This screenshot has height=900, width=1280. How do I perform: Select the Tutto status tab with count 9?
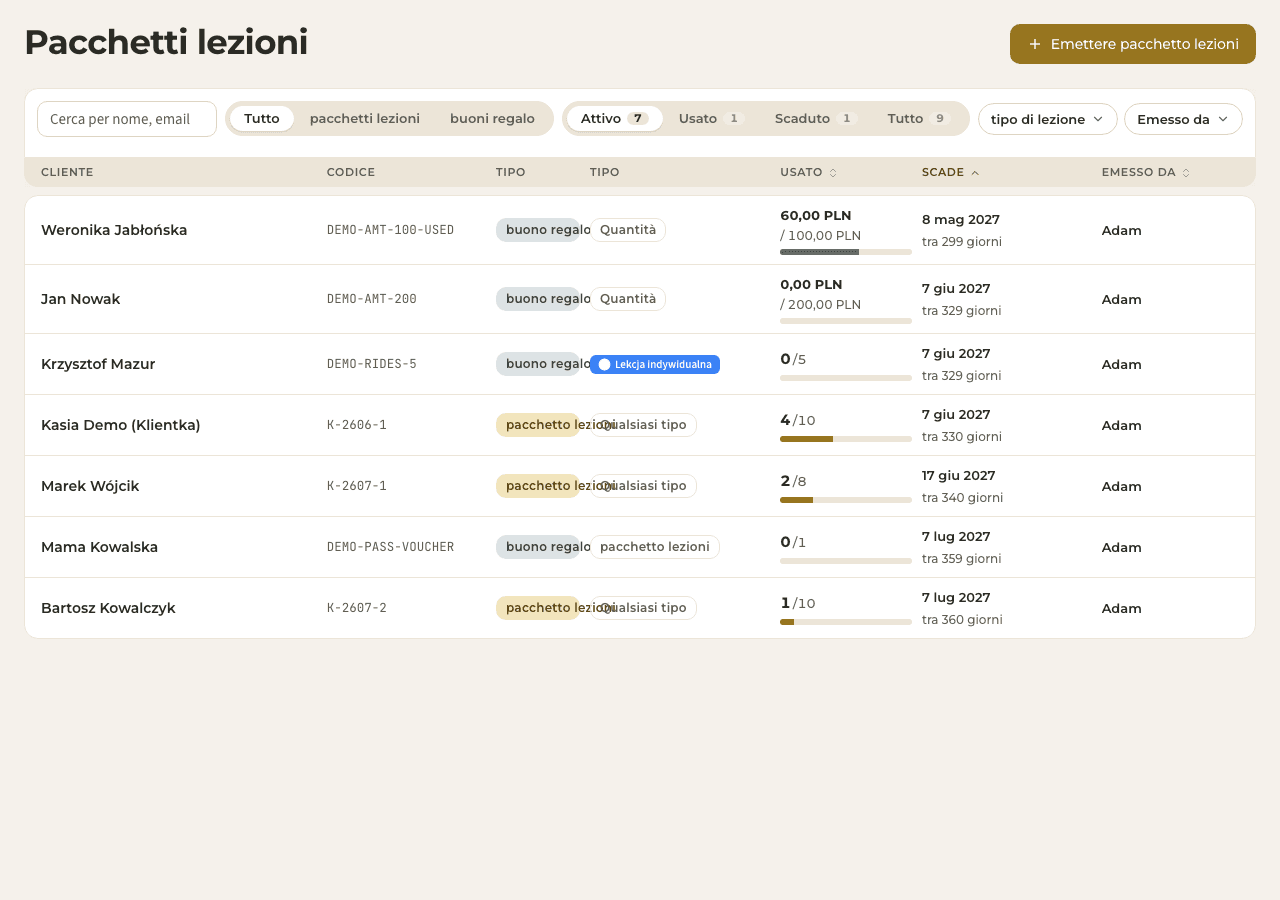918,118
